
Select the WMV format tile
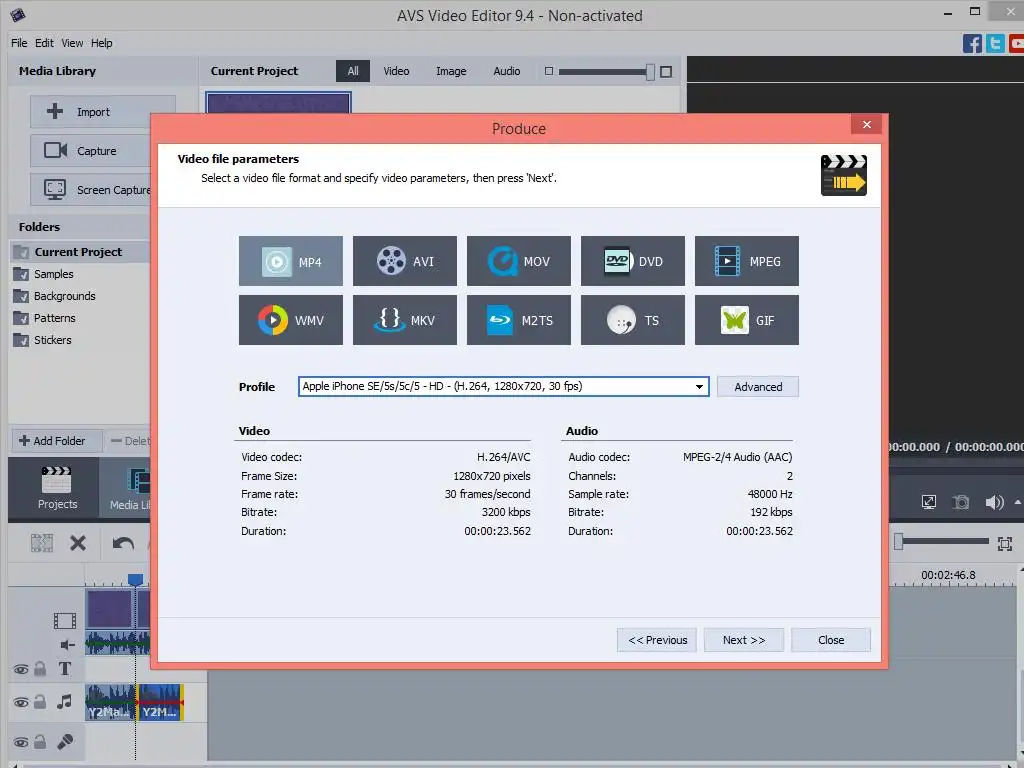click(291, 320)
